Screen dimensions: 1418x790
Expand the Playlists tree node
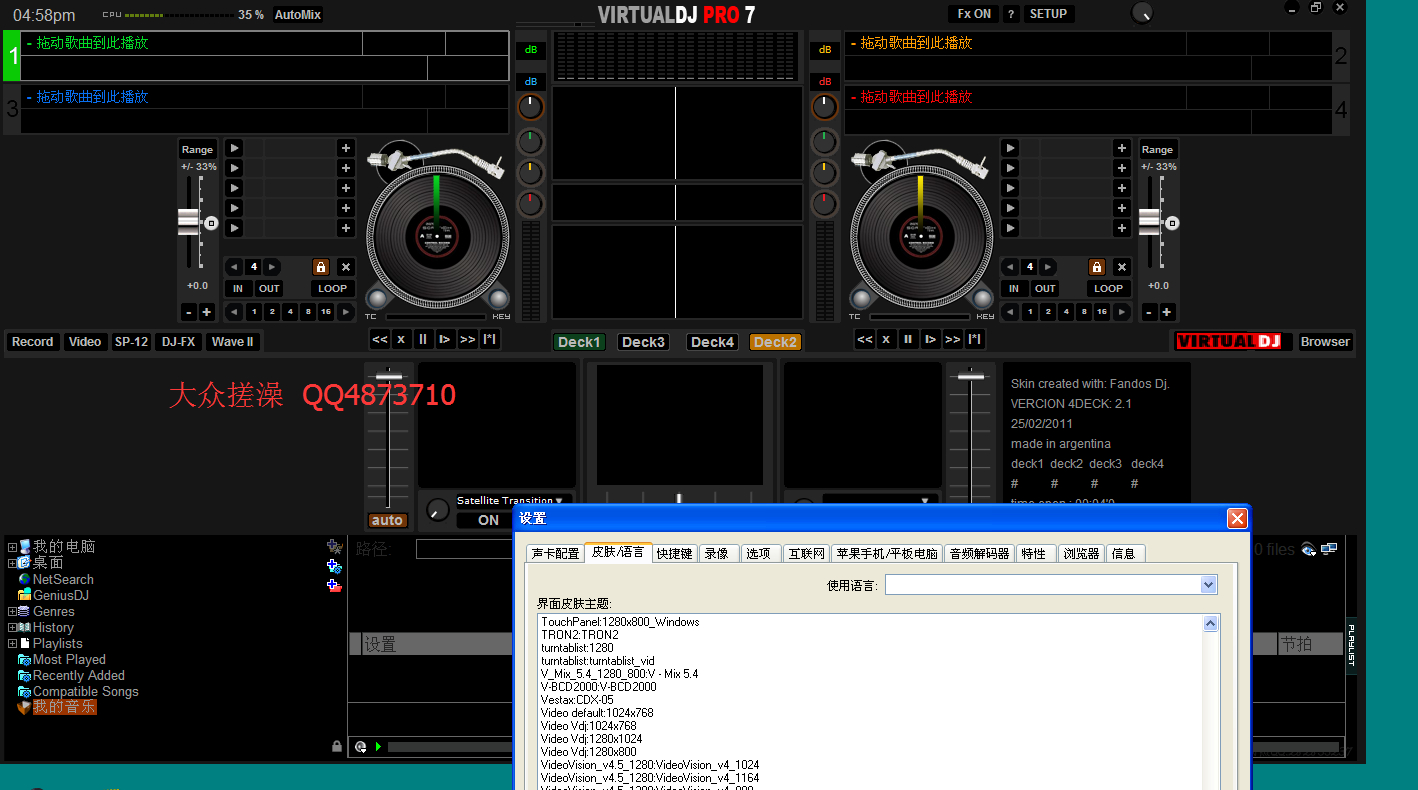[12, 643]
